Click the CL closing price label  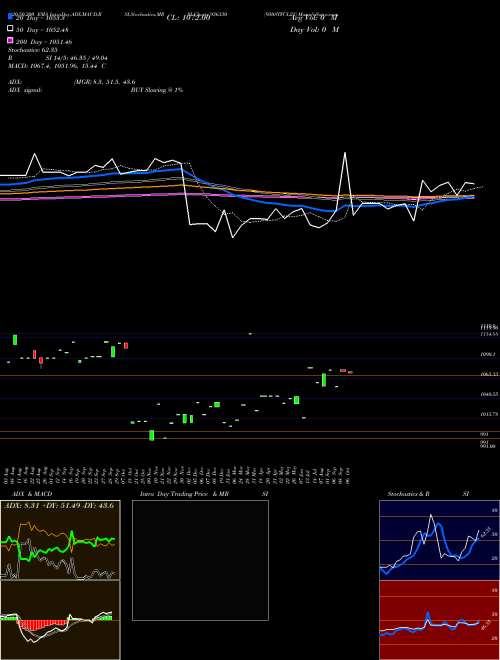point(188,18)
